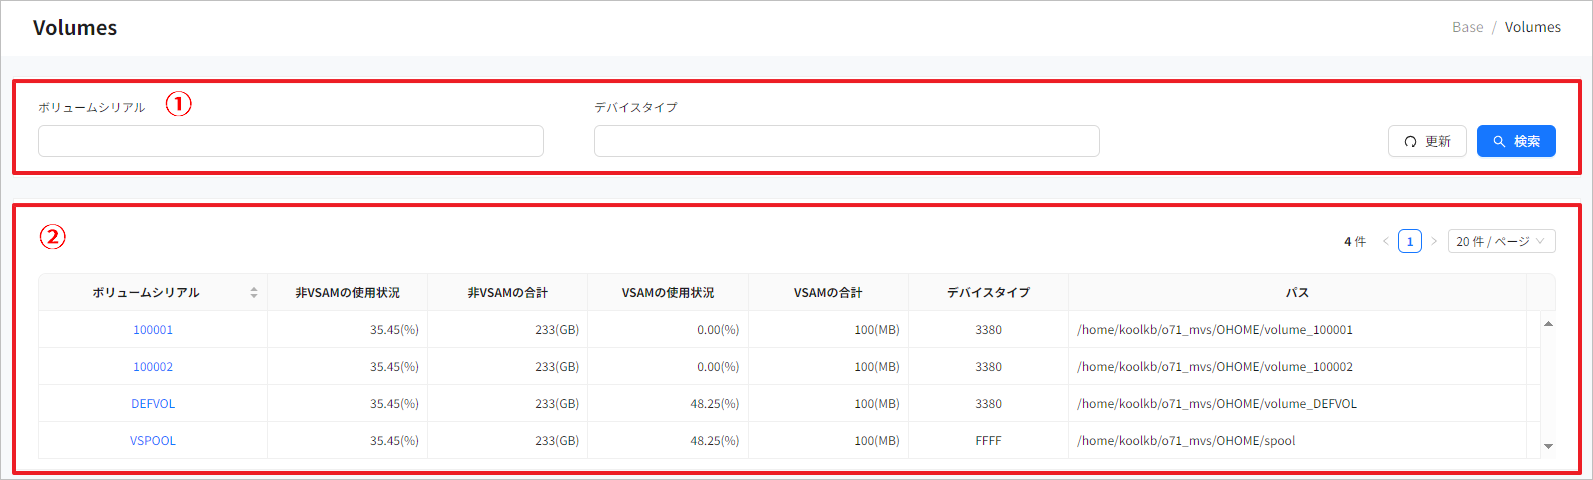Click the Volumes page title
Viewport: 1593px width, 480px height.
pyautogui.click(x=75, y=28)
